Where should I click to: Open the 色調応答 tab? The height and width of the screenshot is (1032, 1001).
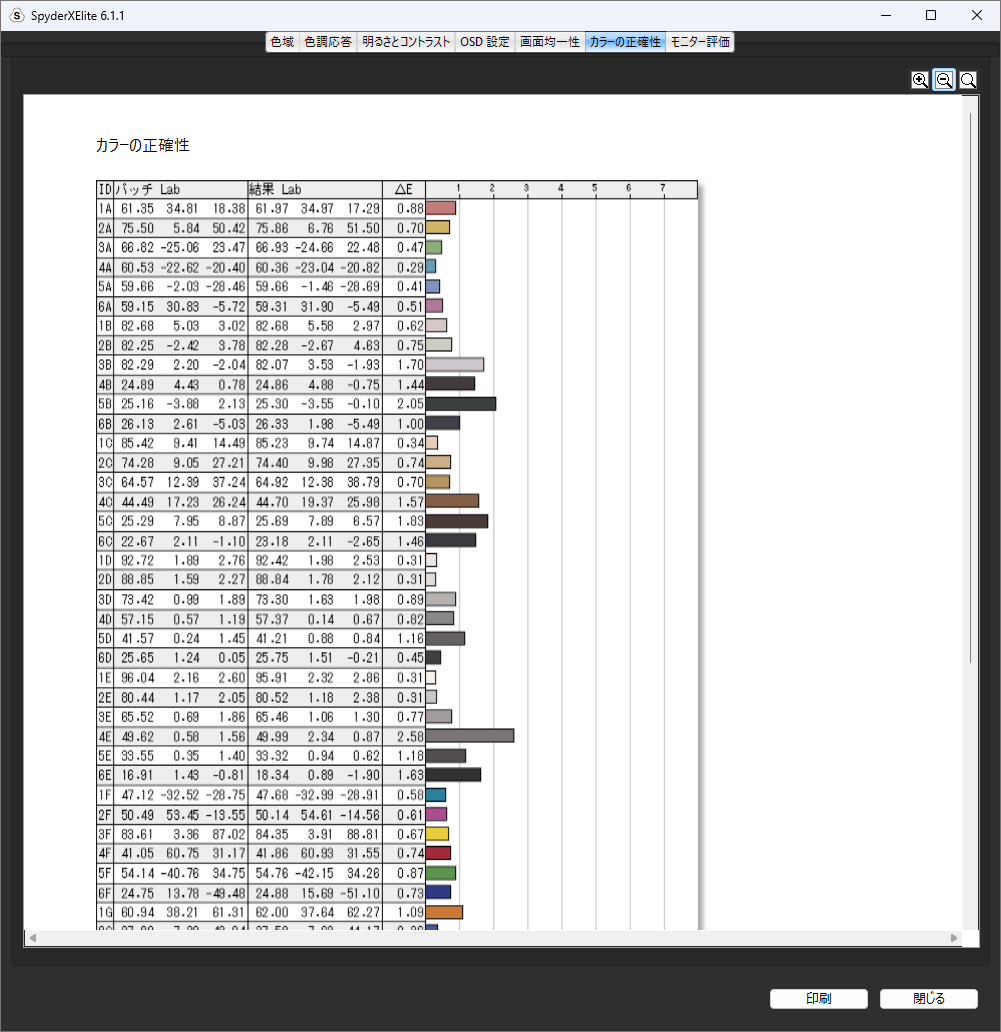(x=327, y=42)
